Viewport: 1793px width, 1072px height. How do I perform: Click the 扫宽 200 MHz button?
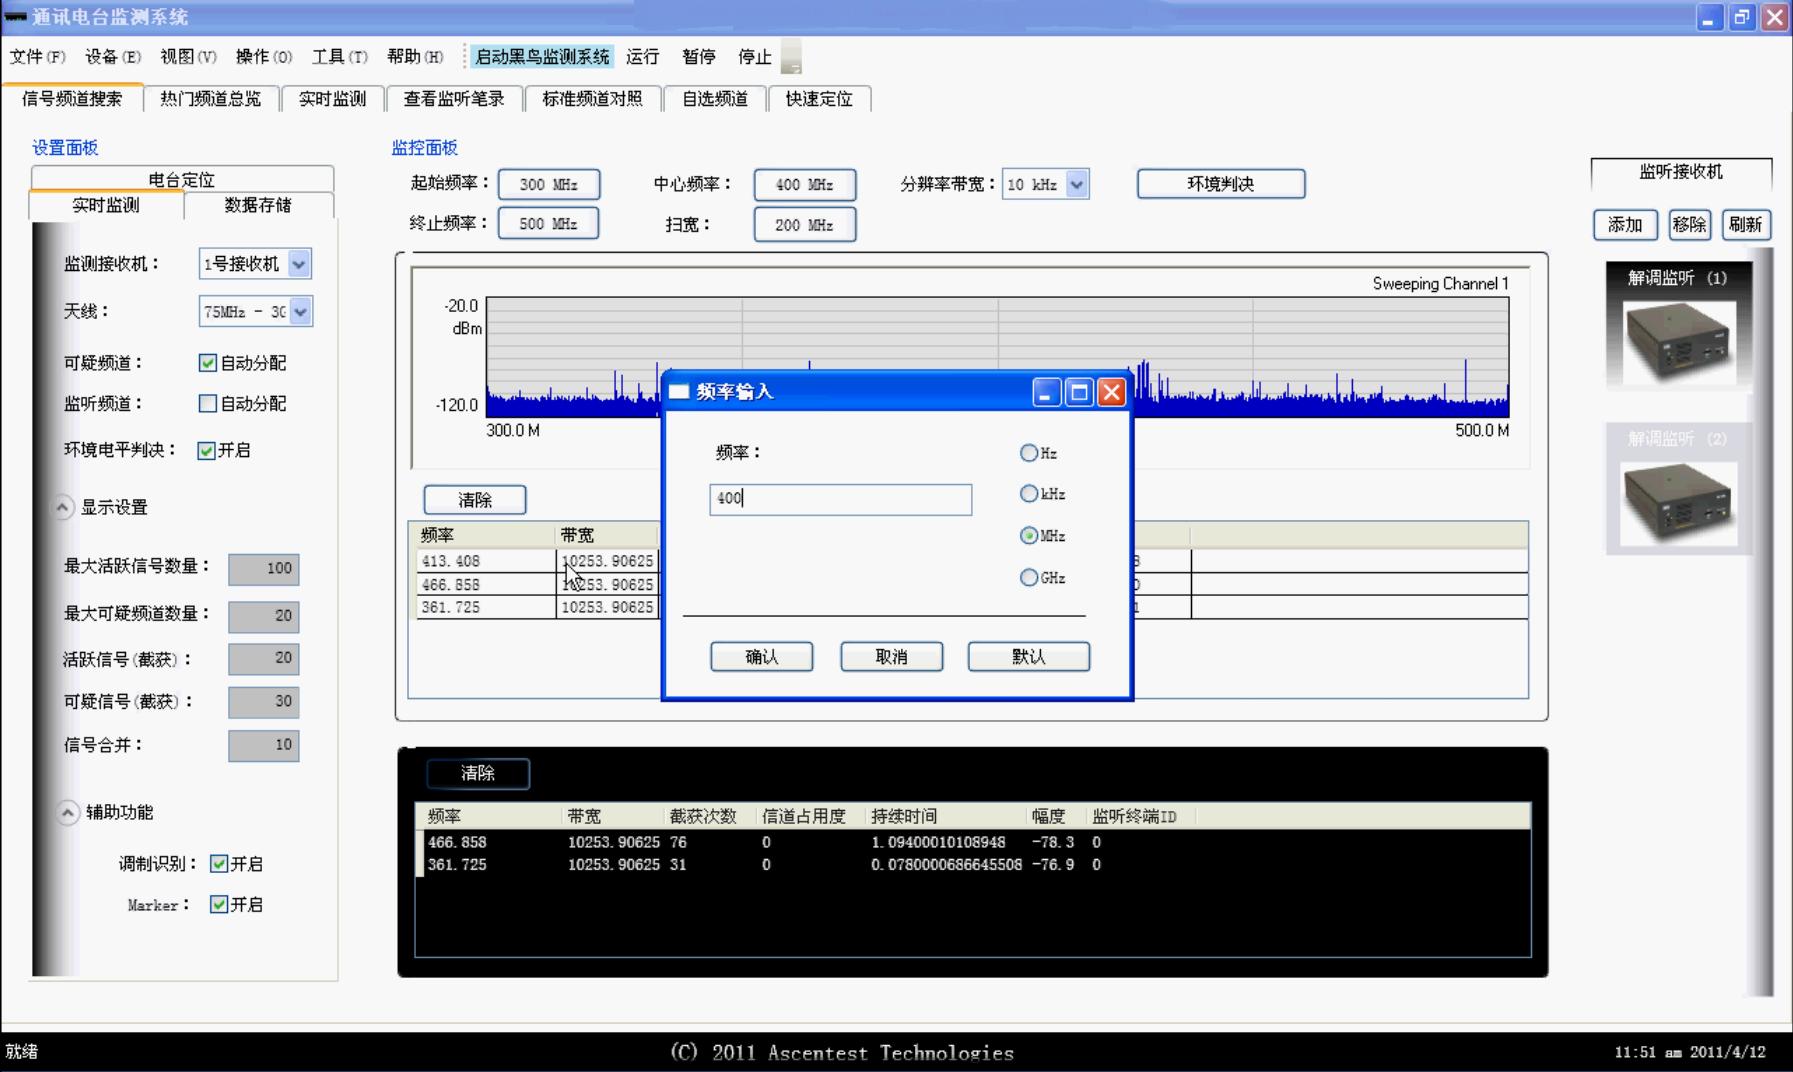click(805, 225)
